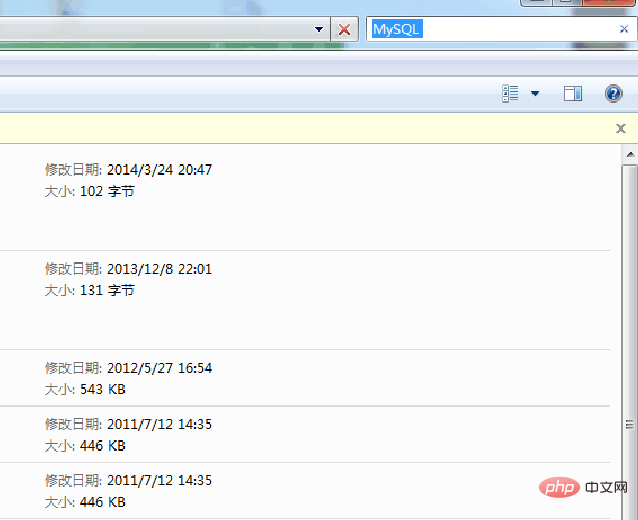638x520 pixels.
Task: Clear the MySQL search text
Action: (624, 29)
